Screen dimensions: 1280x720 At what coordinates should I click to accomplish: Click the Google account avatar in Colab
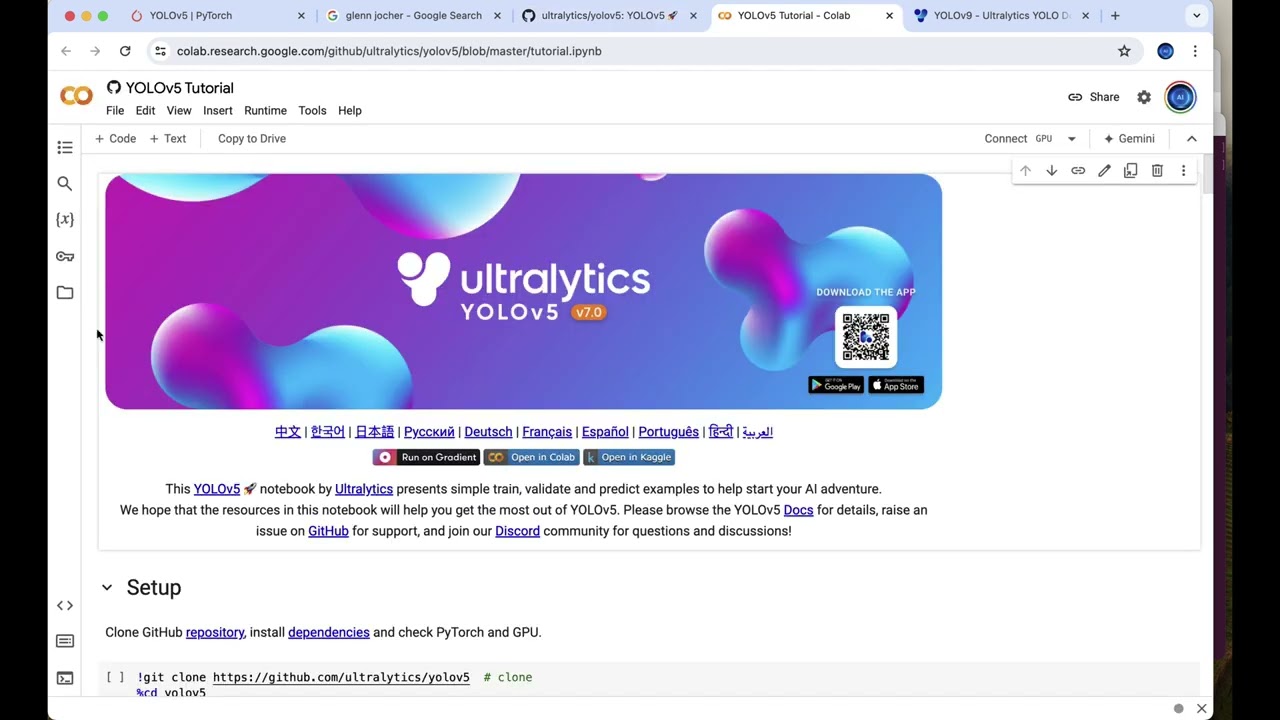(x=1180, y=97)
